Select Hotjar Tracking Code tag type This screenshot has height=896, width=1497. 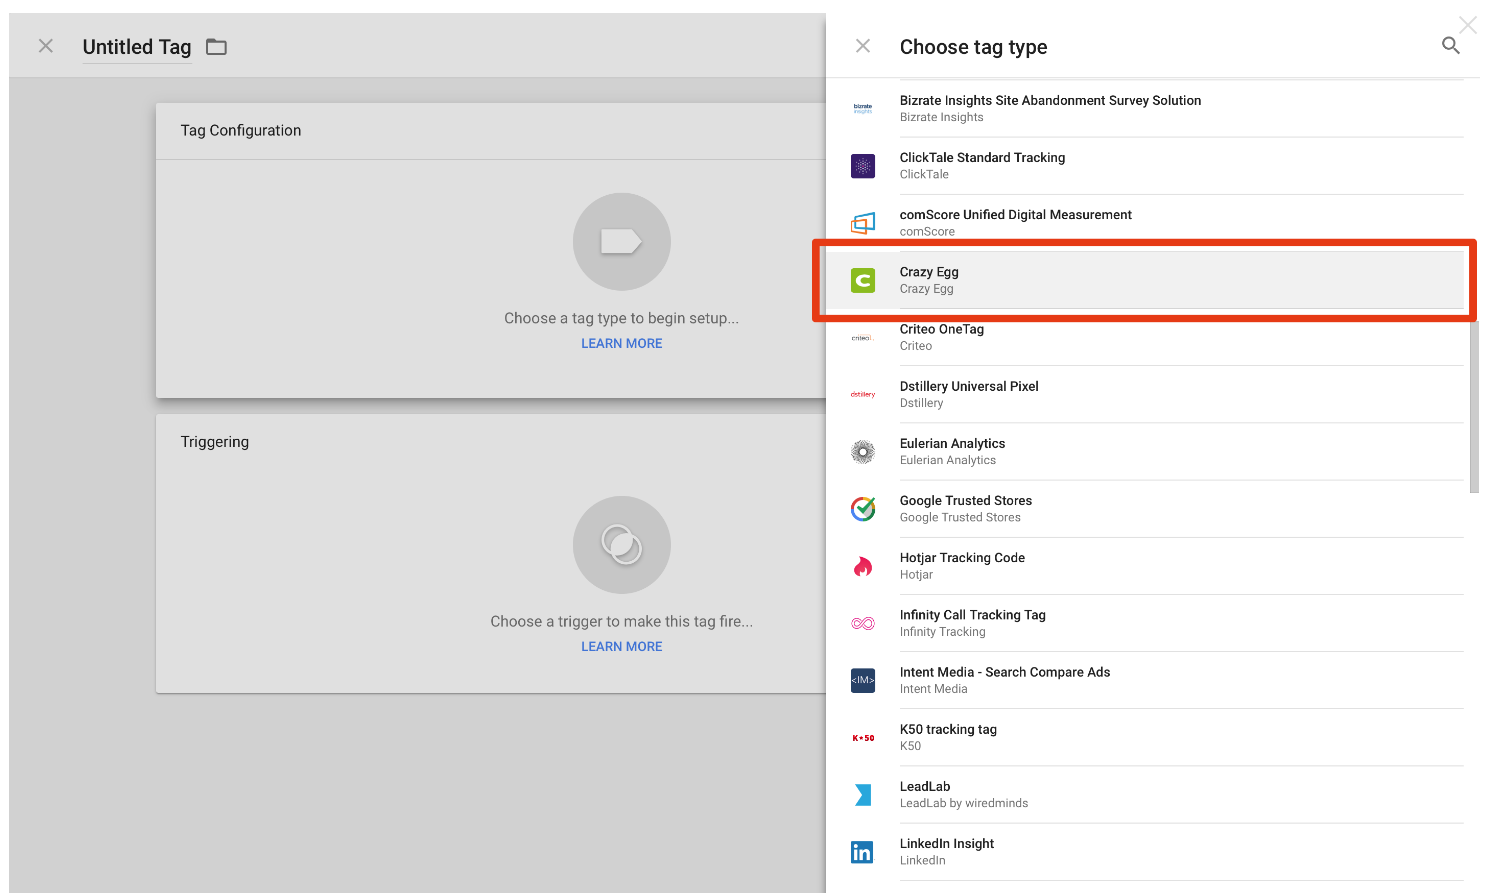click(x=1145, y=566)
